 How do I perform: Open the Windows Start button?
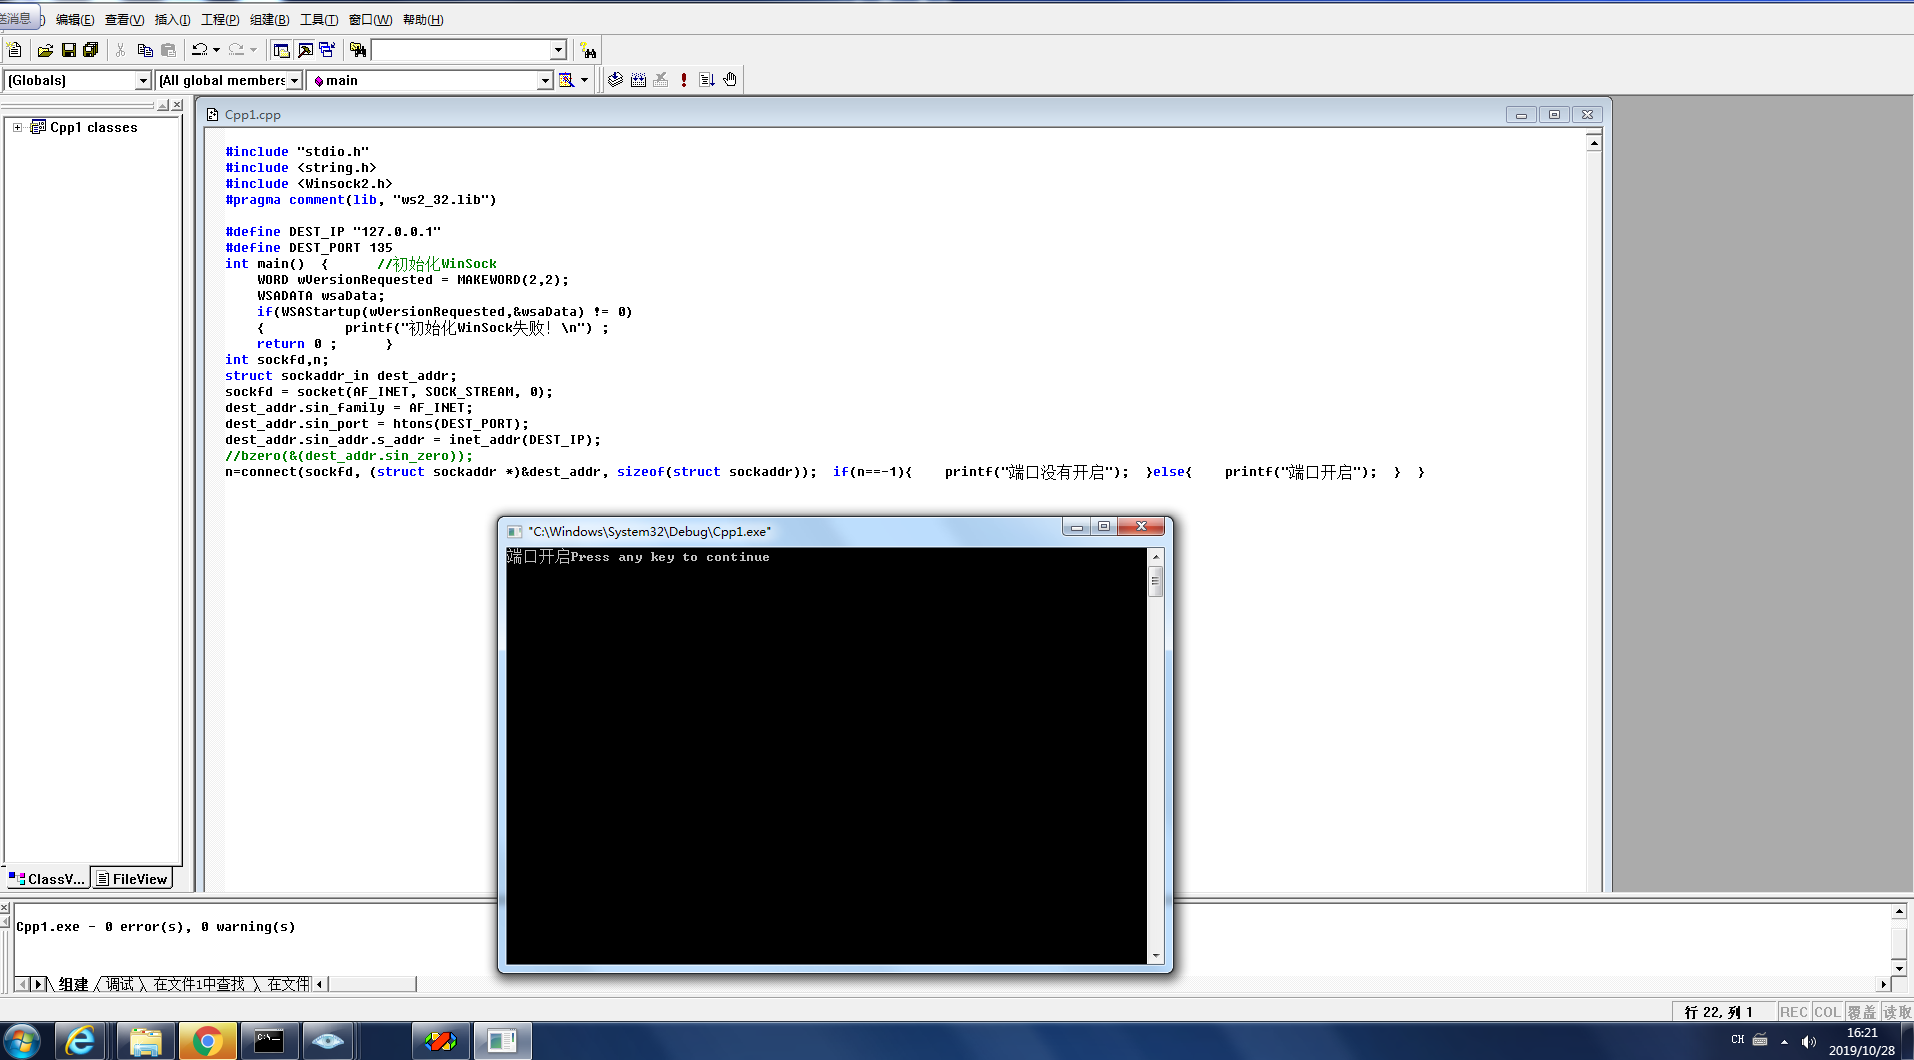point(21,1041)
